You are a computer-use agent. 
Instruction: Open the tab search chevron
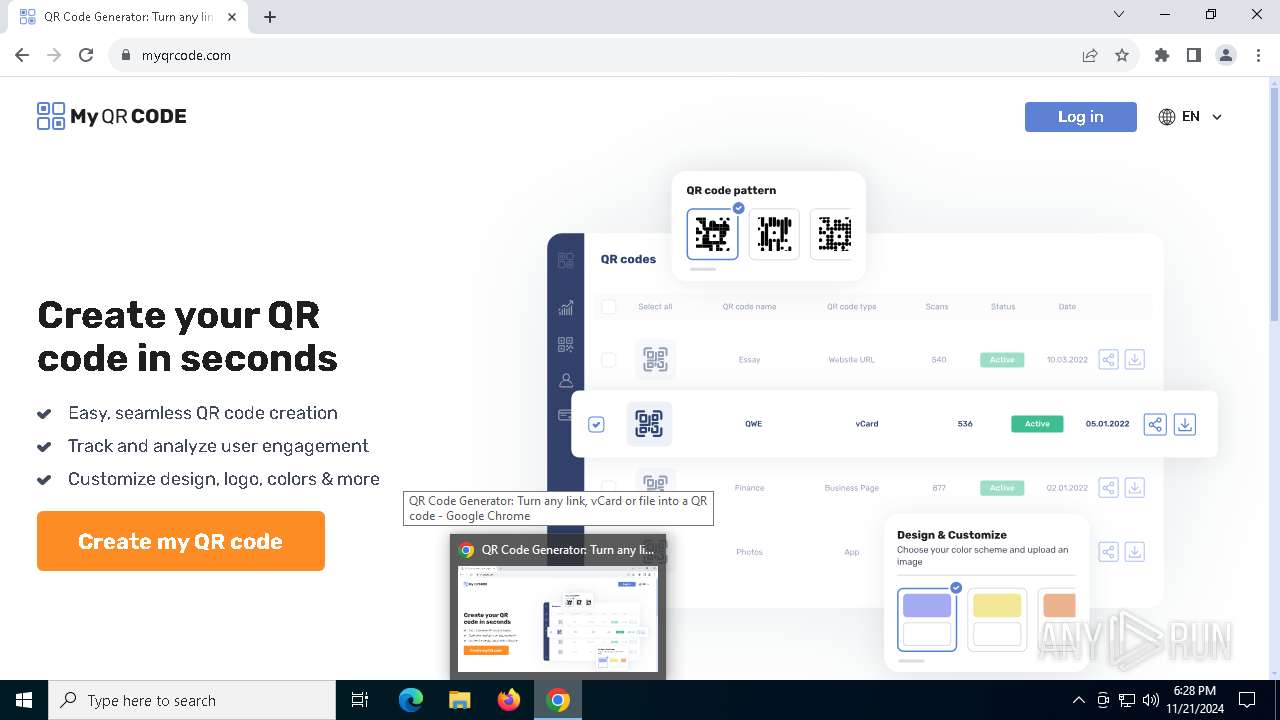[x=1119, y=14]
